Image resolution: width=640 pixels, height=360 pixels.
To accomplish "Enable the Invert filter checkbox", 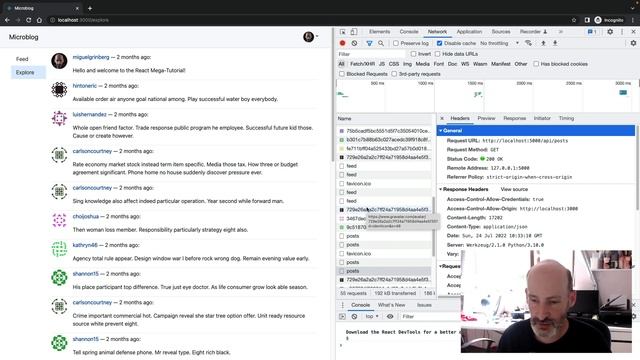I will coord(413,54).
